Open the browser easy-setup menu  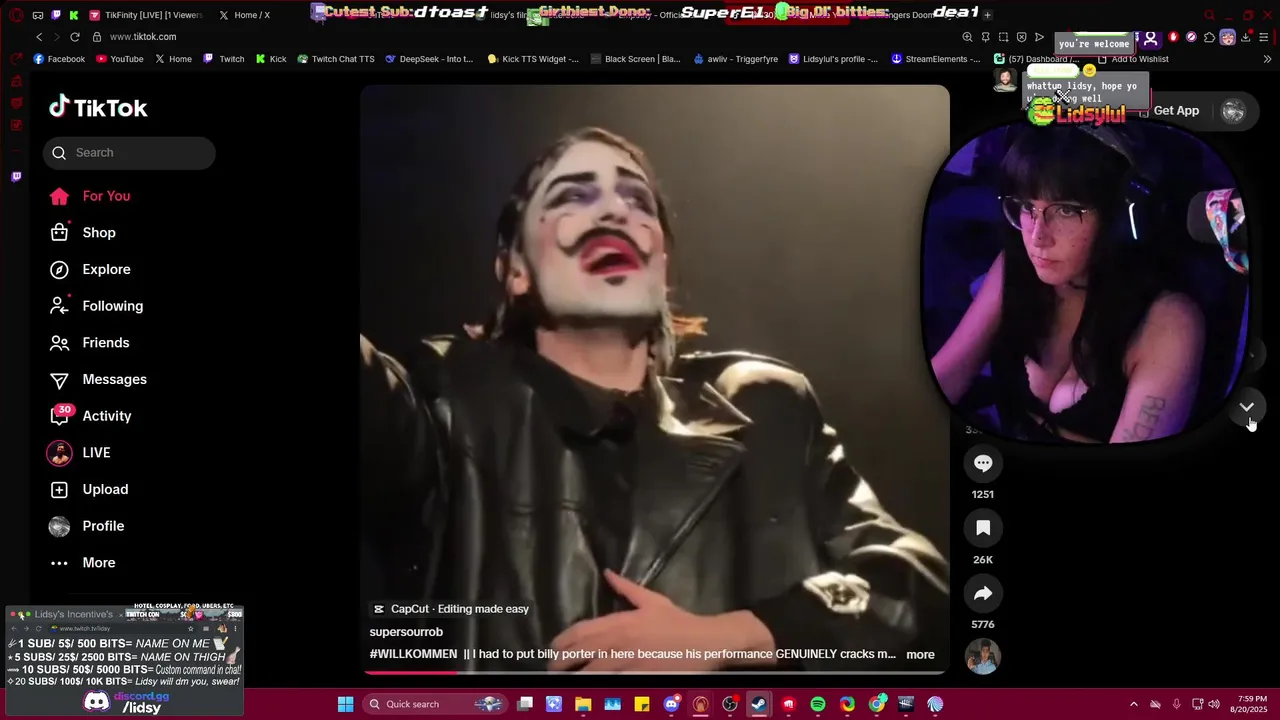point(1264,37)
